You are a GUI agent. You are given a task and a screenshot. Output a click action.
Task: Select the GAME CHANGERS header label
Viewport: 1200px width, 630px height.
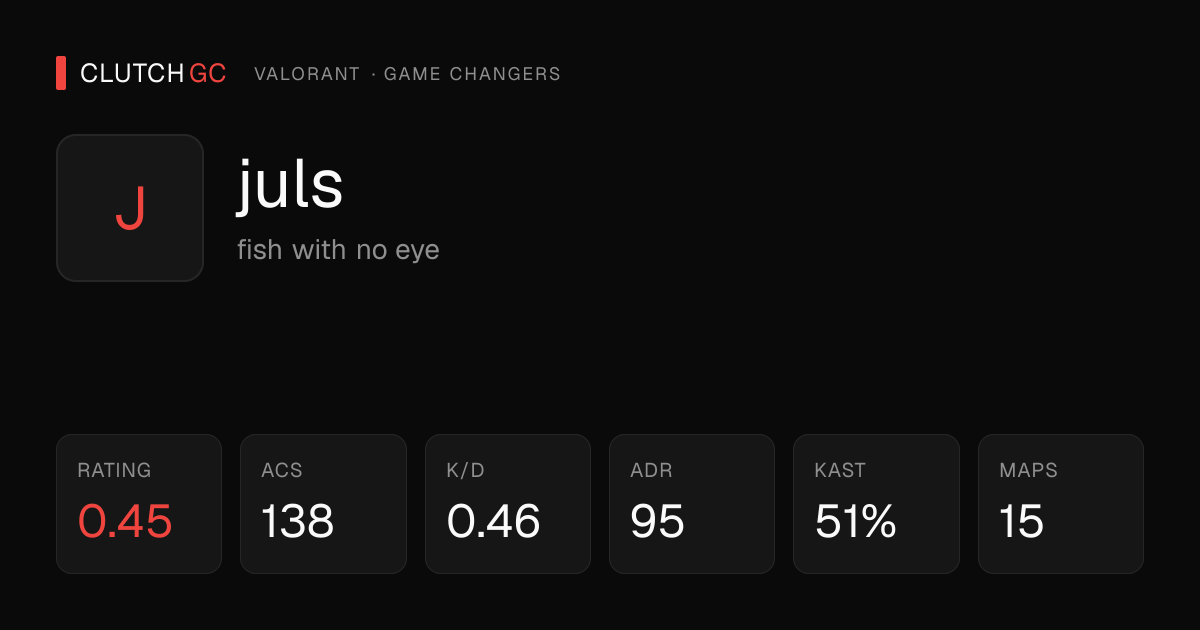472,74
